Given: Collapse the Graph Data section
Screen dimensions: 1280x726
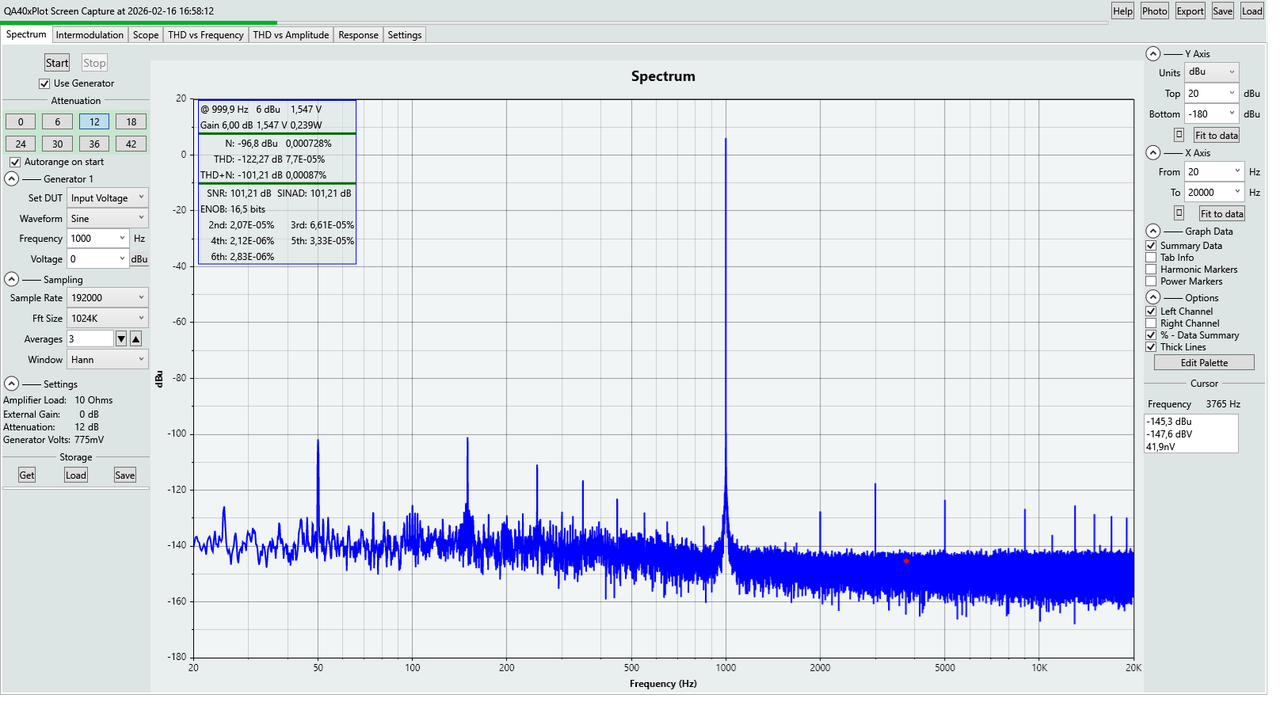Looking at the screenshot, I should click(x=1152, y=231).
